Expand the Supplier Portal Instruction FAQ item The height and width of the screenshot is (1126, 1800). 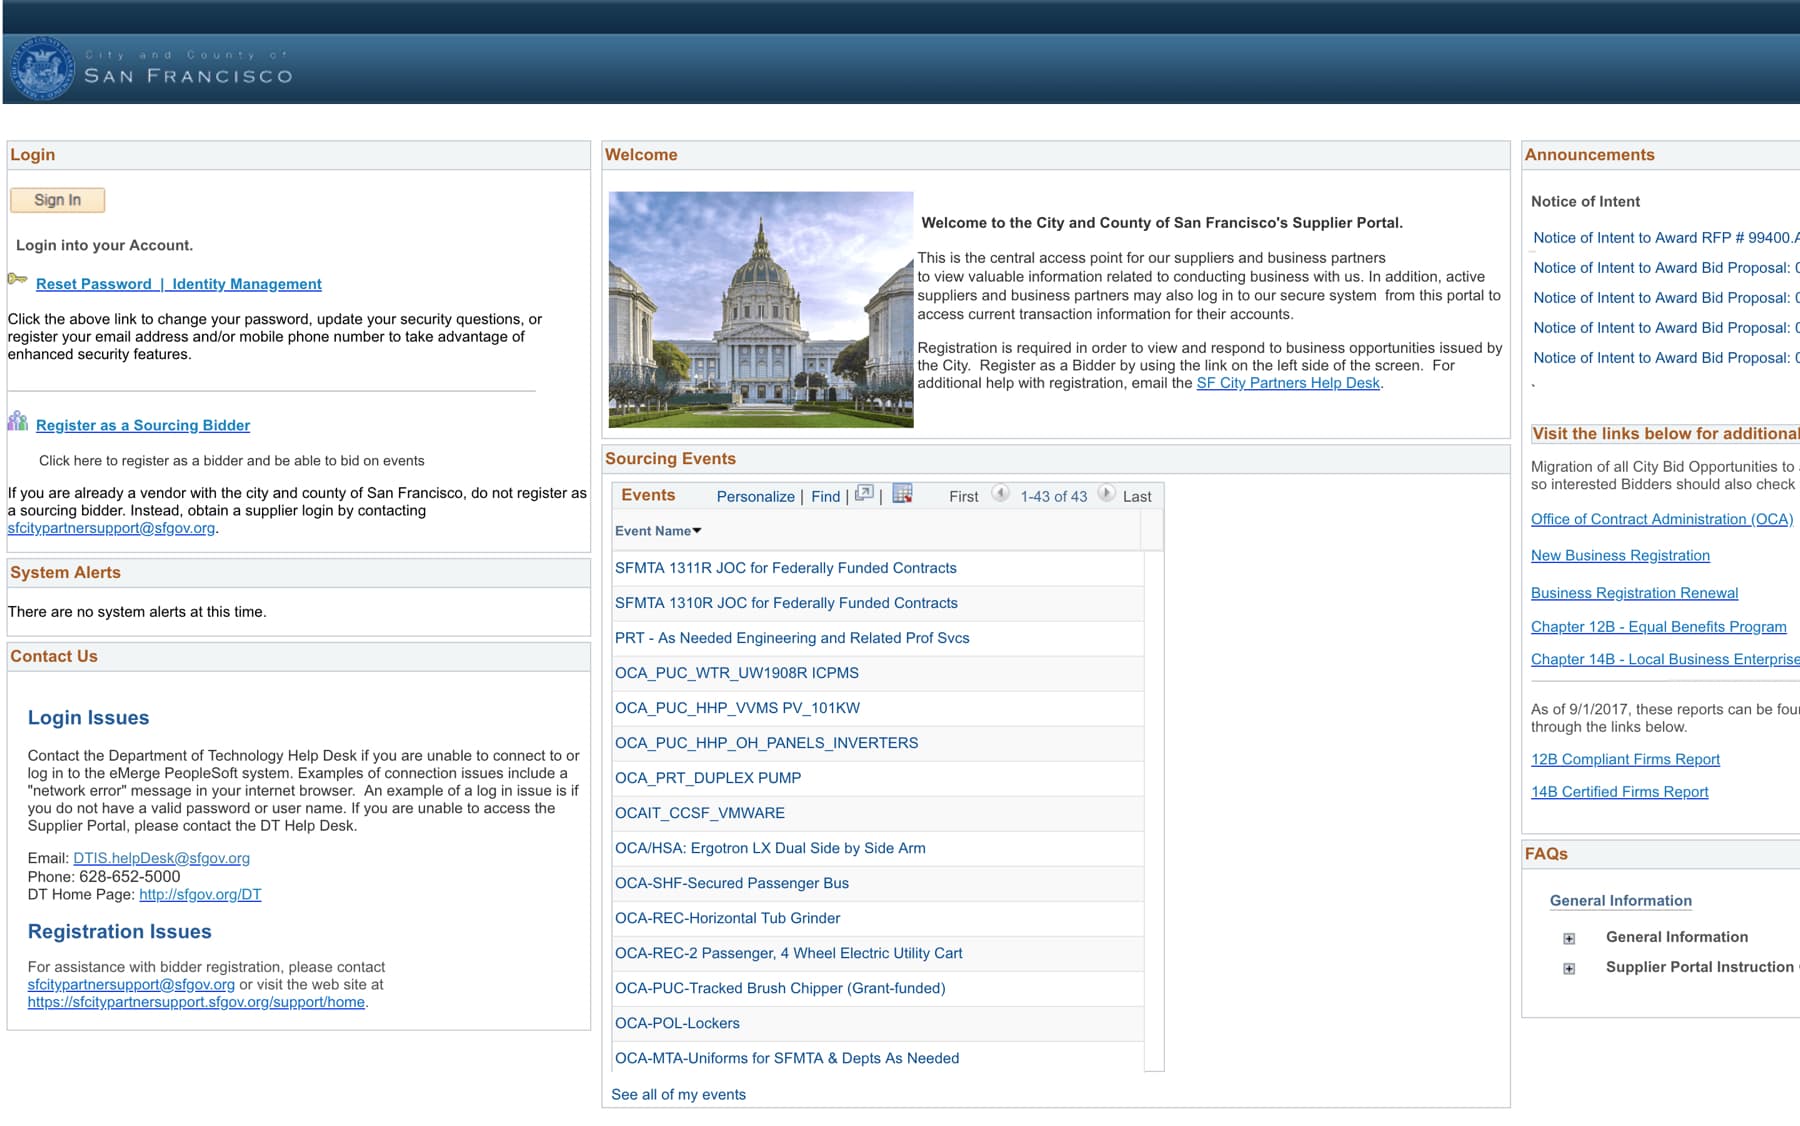(1569, 968)
